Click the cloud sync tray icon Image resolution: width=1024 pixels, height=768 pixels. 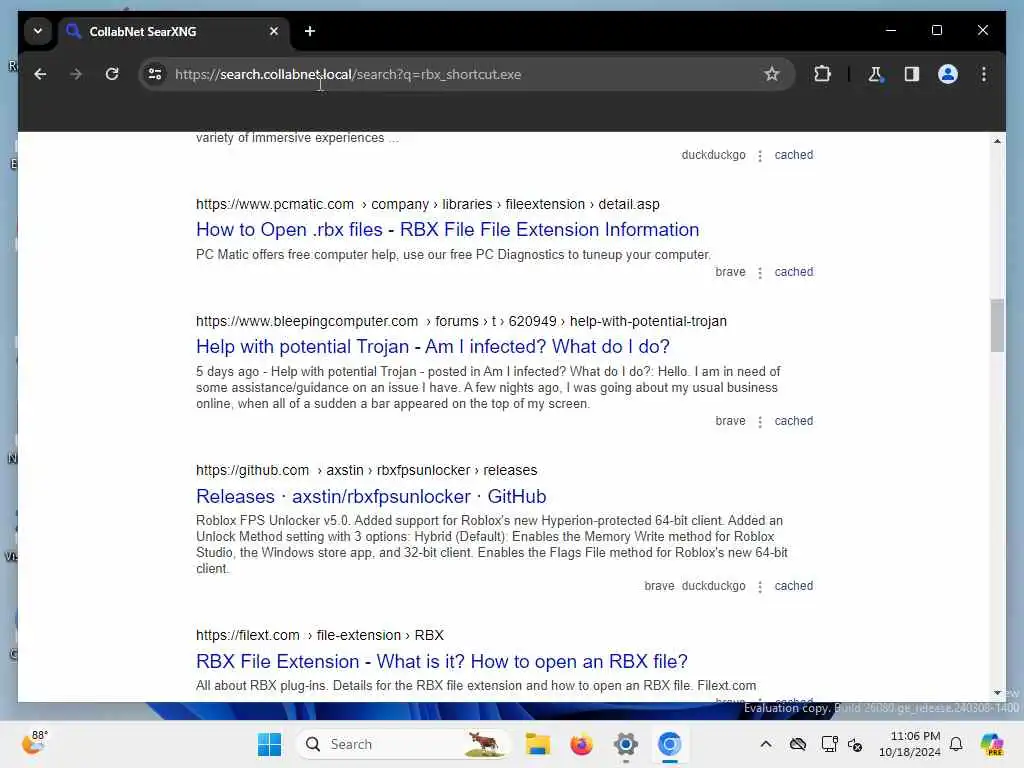[x=797, y=744]
